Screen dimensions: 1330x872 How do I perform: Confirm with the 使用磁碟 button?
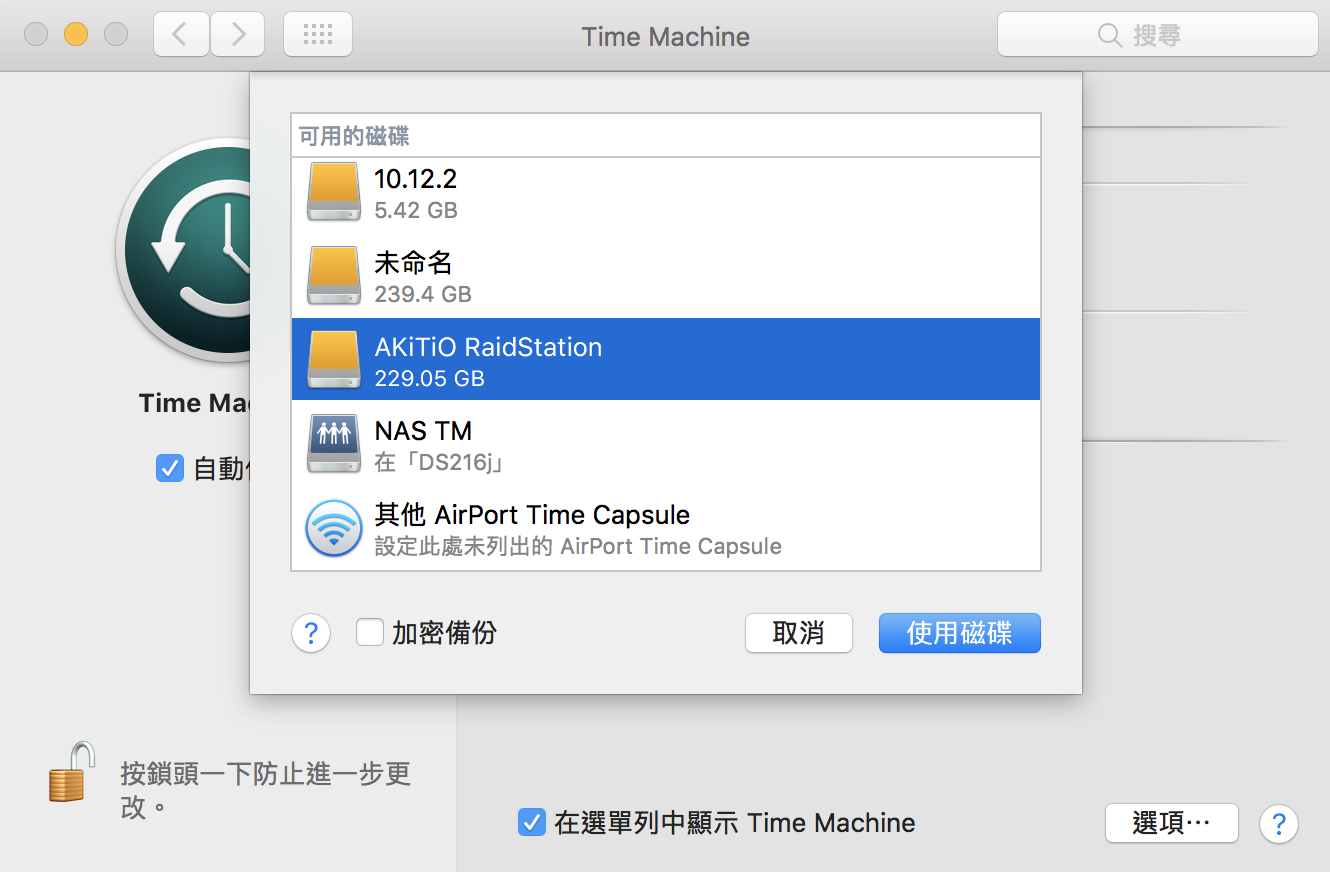tap(959, 633)
